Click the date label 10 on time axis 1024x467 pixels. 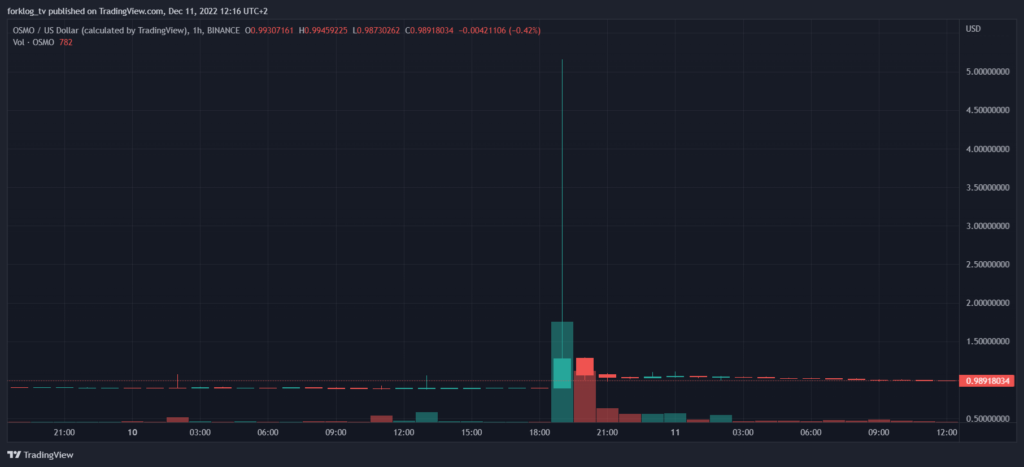(x=132, y=433)
